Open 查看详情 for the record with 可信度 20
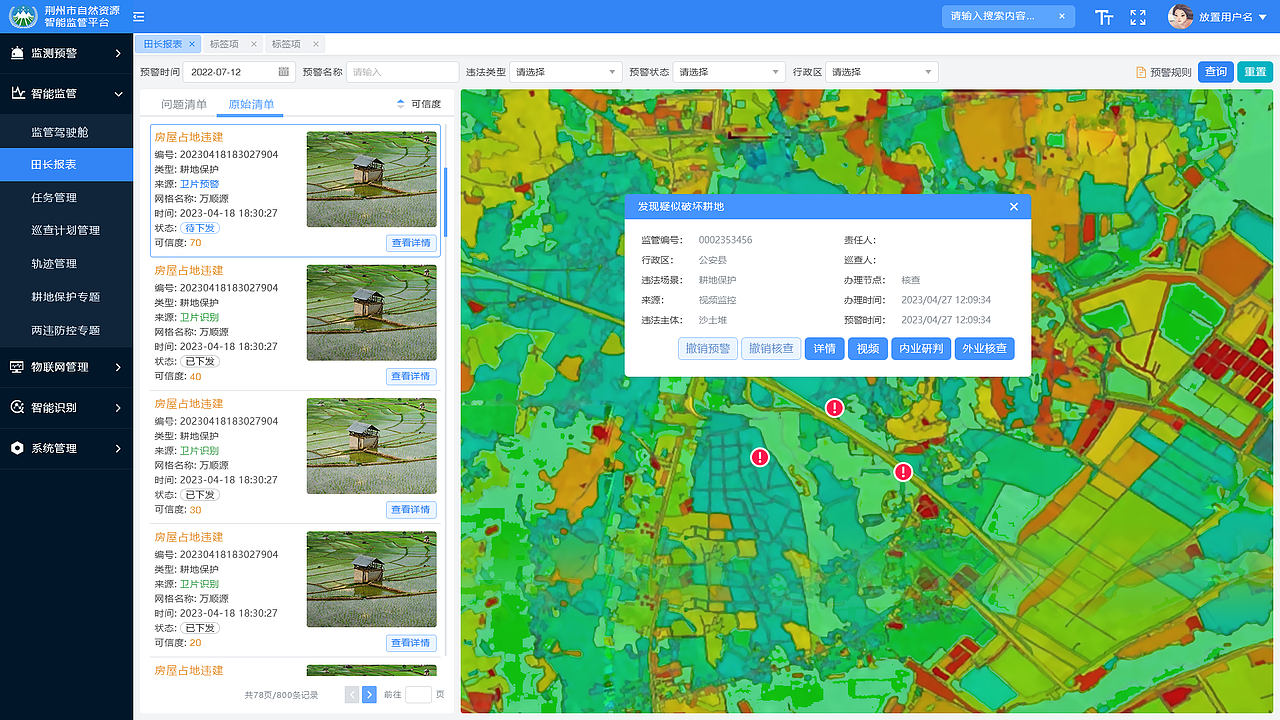The width and height of the screenshot is (1280, 720). (411, 643)
